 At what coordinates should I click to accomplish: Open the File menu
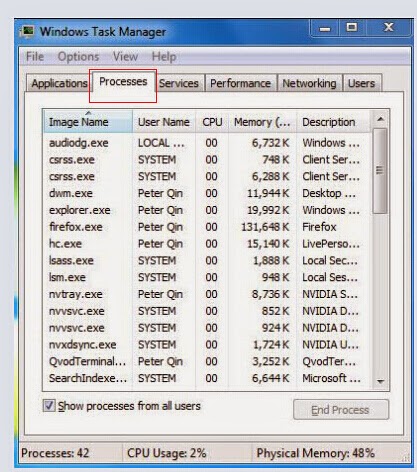pyautogui.click(x=35, y=56)
